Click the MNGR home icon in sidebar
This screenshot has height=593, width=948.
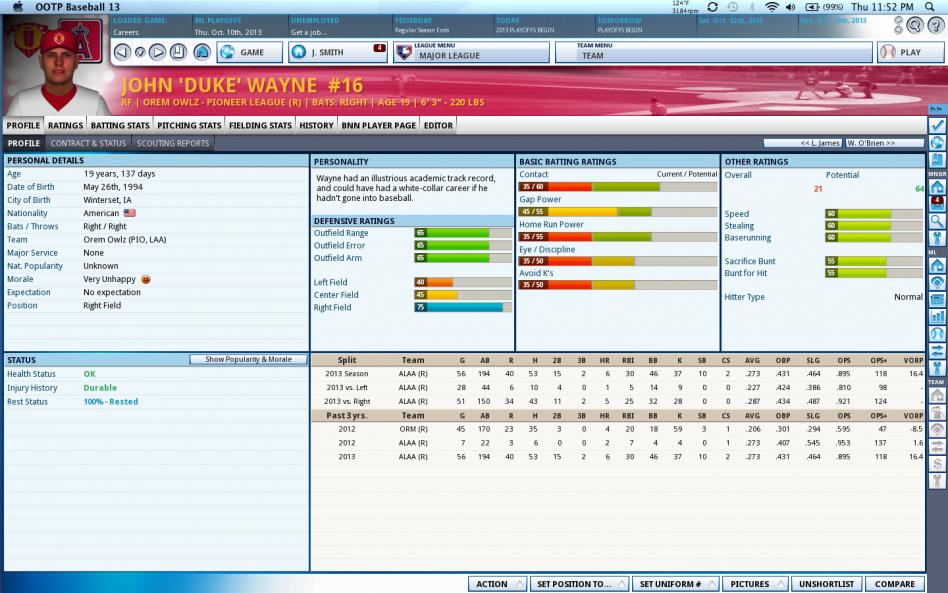coord(937,187)
